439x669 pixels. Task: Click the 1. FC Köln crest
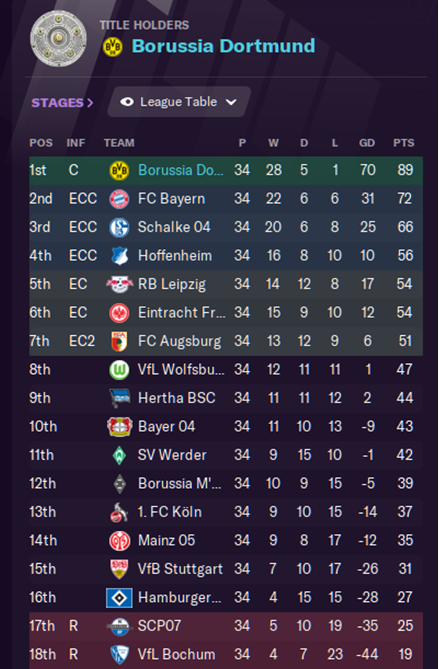pos(119,512)
